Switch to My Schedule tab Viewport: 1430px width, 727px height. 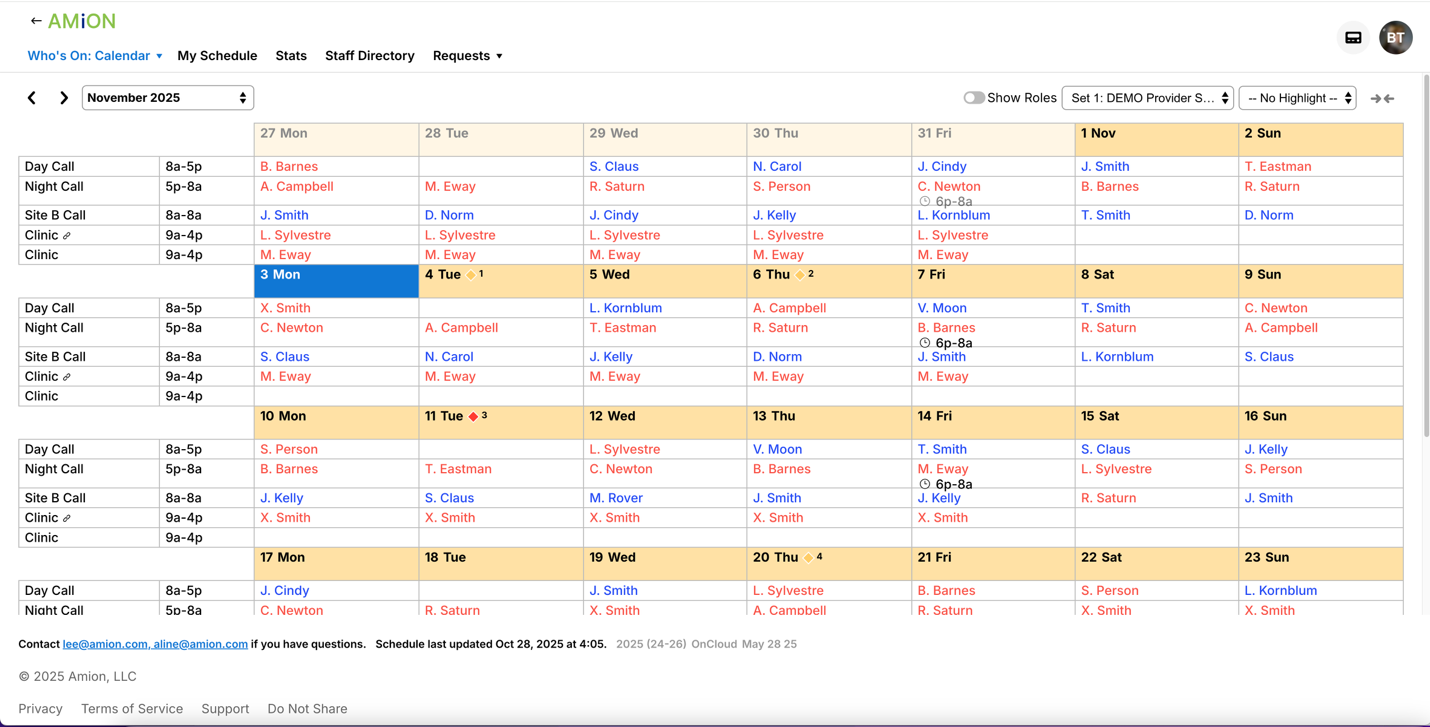[217, 56]
